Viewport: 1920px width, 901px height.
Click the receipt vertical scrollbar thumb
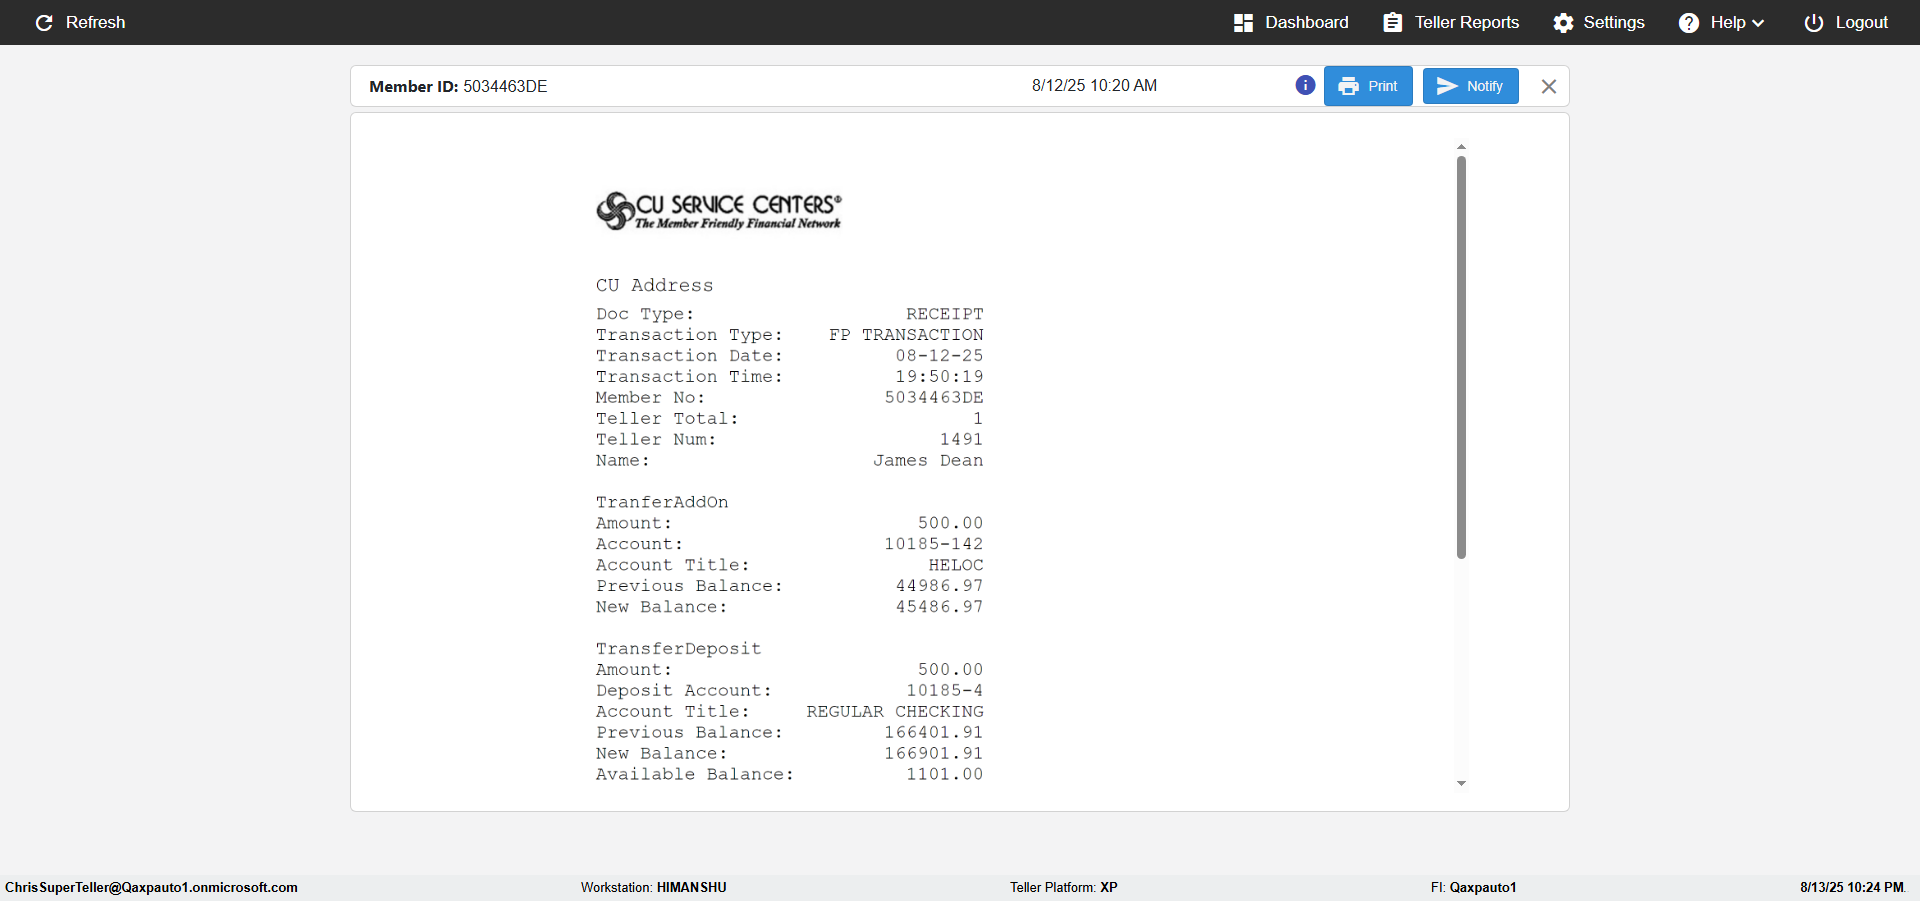pos(1461,357)
